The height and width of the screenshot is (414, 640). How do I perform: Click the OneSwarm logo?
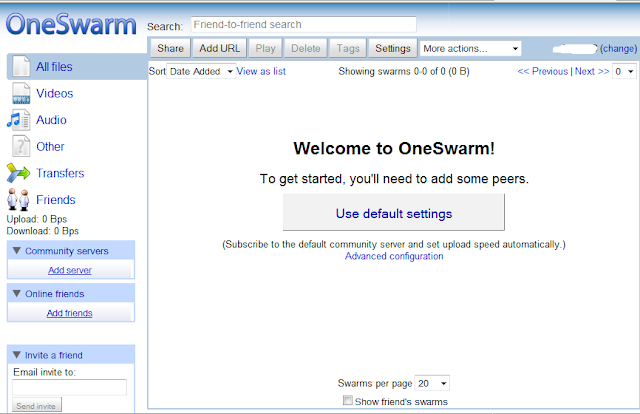pos(71,24)
